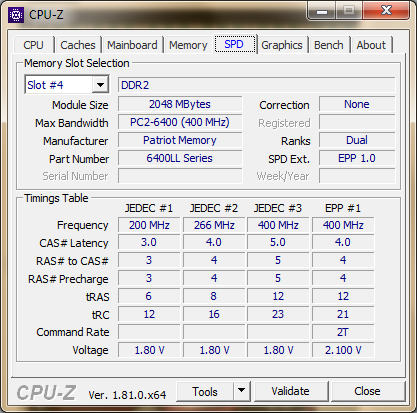This screenshot has height=413, width=417.
Task: Switch to the Memory tab
Action: [x=188, y=45]
